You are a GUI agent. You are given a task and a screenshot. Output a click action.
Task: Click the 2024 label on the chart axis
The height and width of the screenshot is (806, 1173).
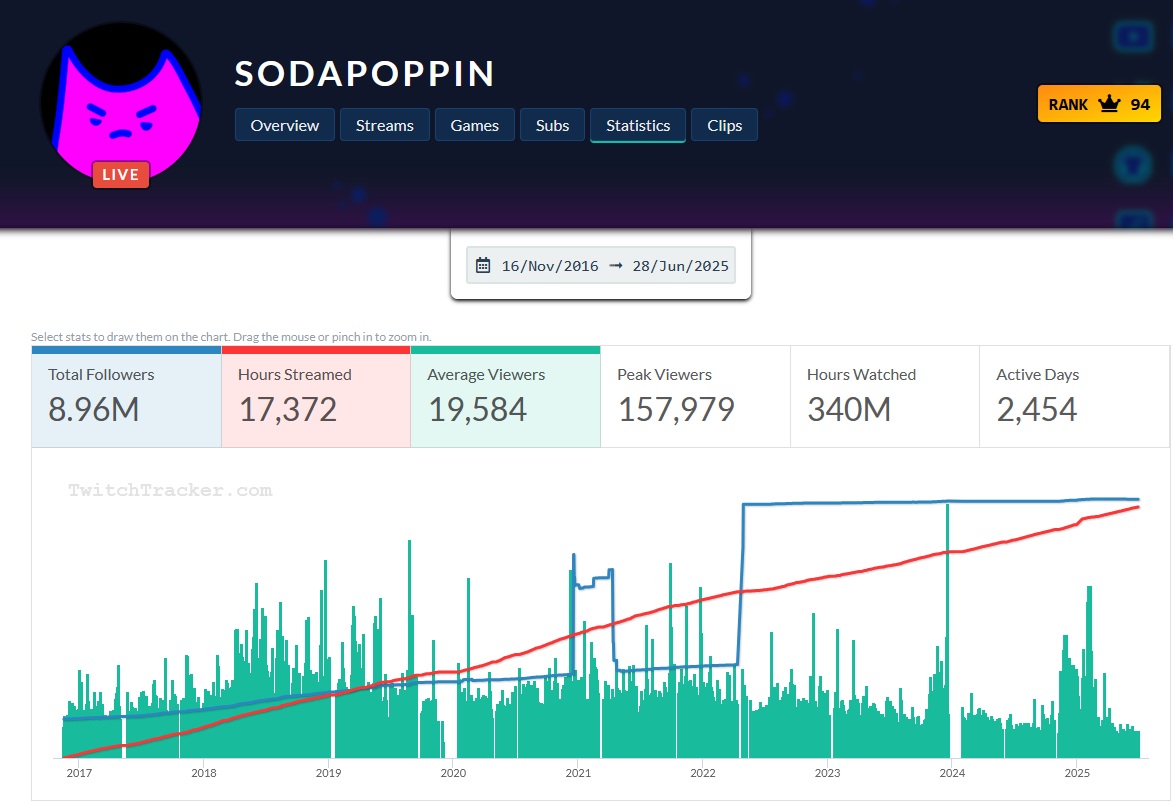point(952,772)
